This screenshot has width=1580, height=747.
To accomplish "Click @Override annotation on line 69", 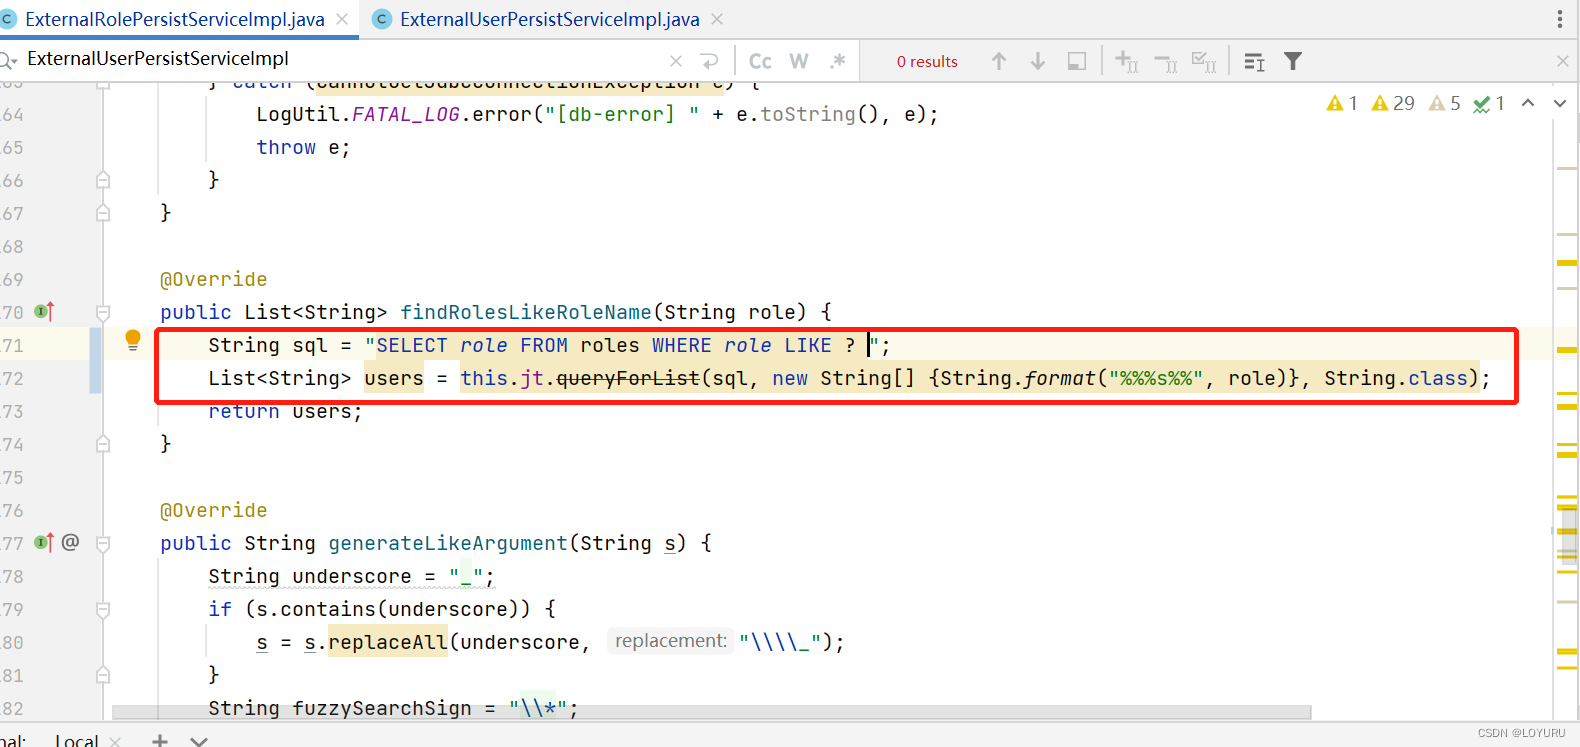I will [214, 279].
